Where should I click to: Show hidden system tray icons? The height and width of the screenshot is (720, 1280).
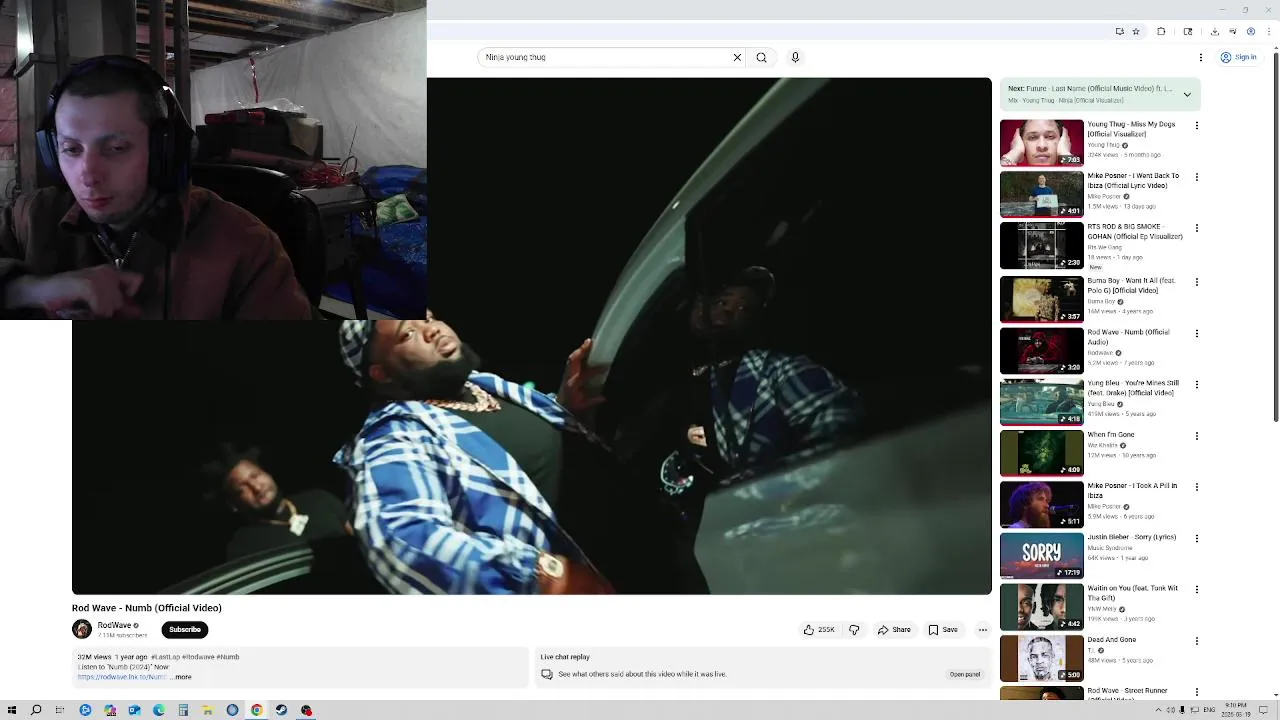1159,710
